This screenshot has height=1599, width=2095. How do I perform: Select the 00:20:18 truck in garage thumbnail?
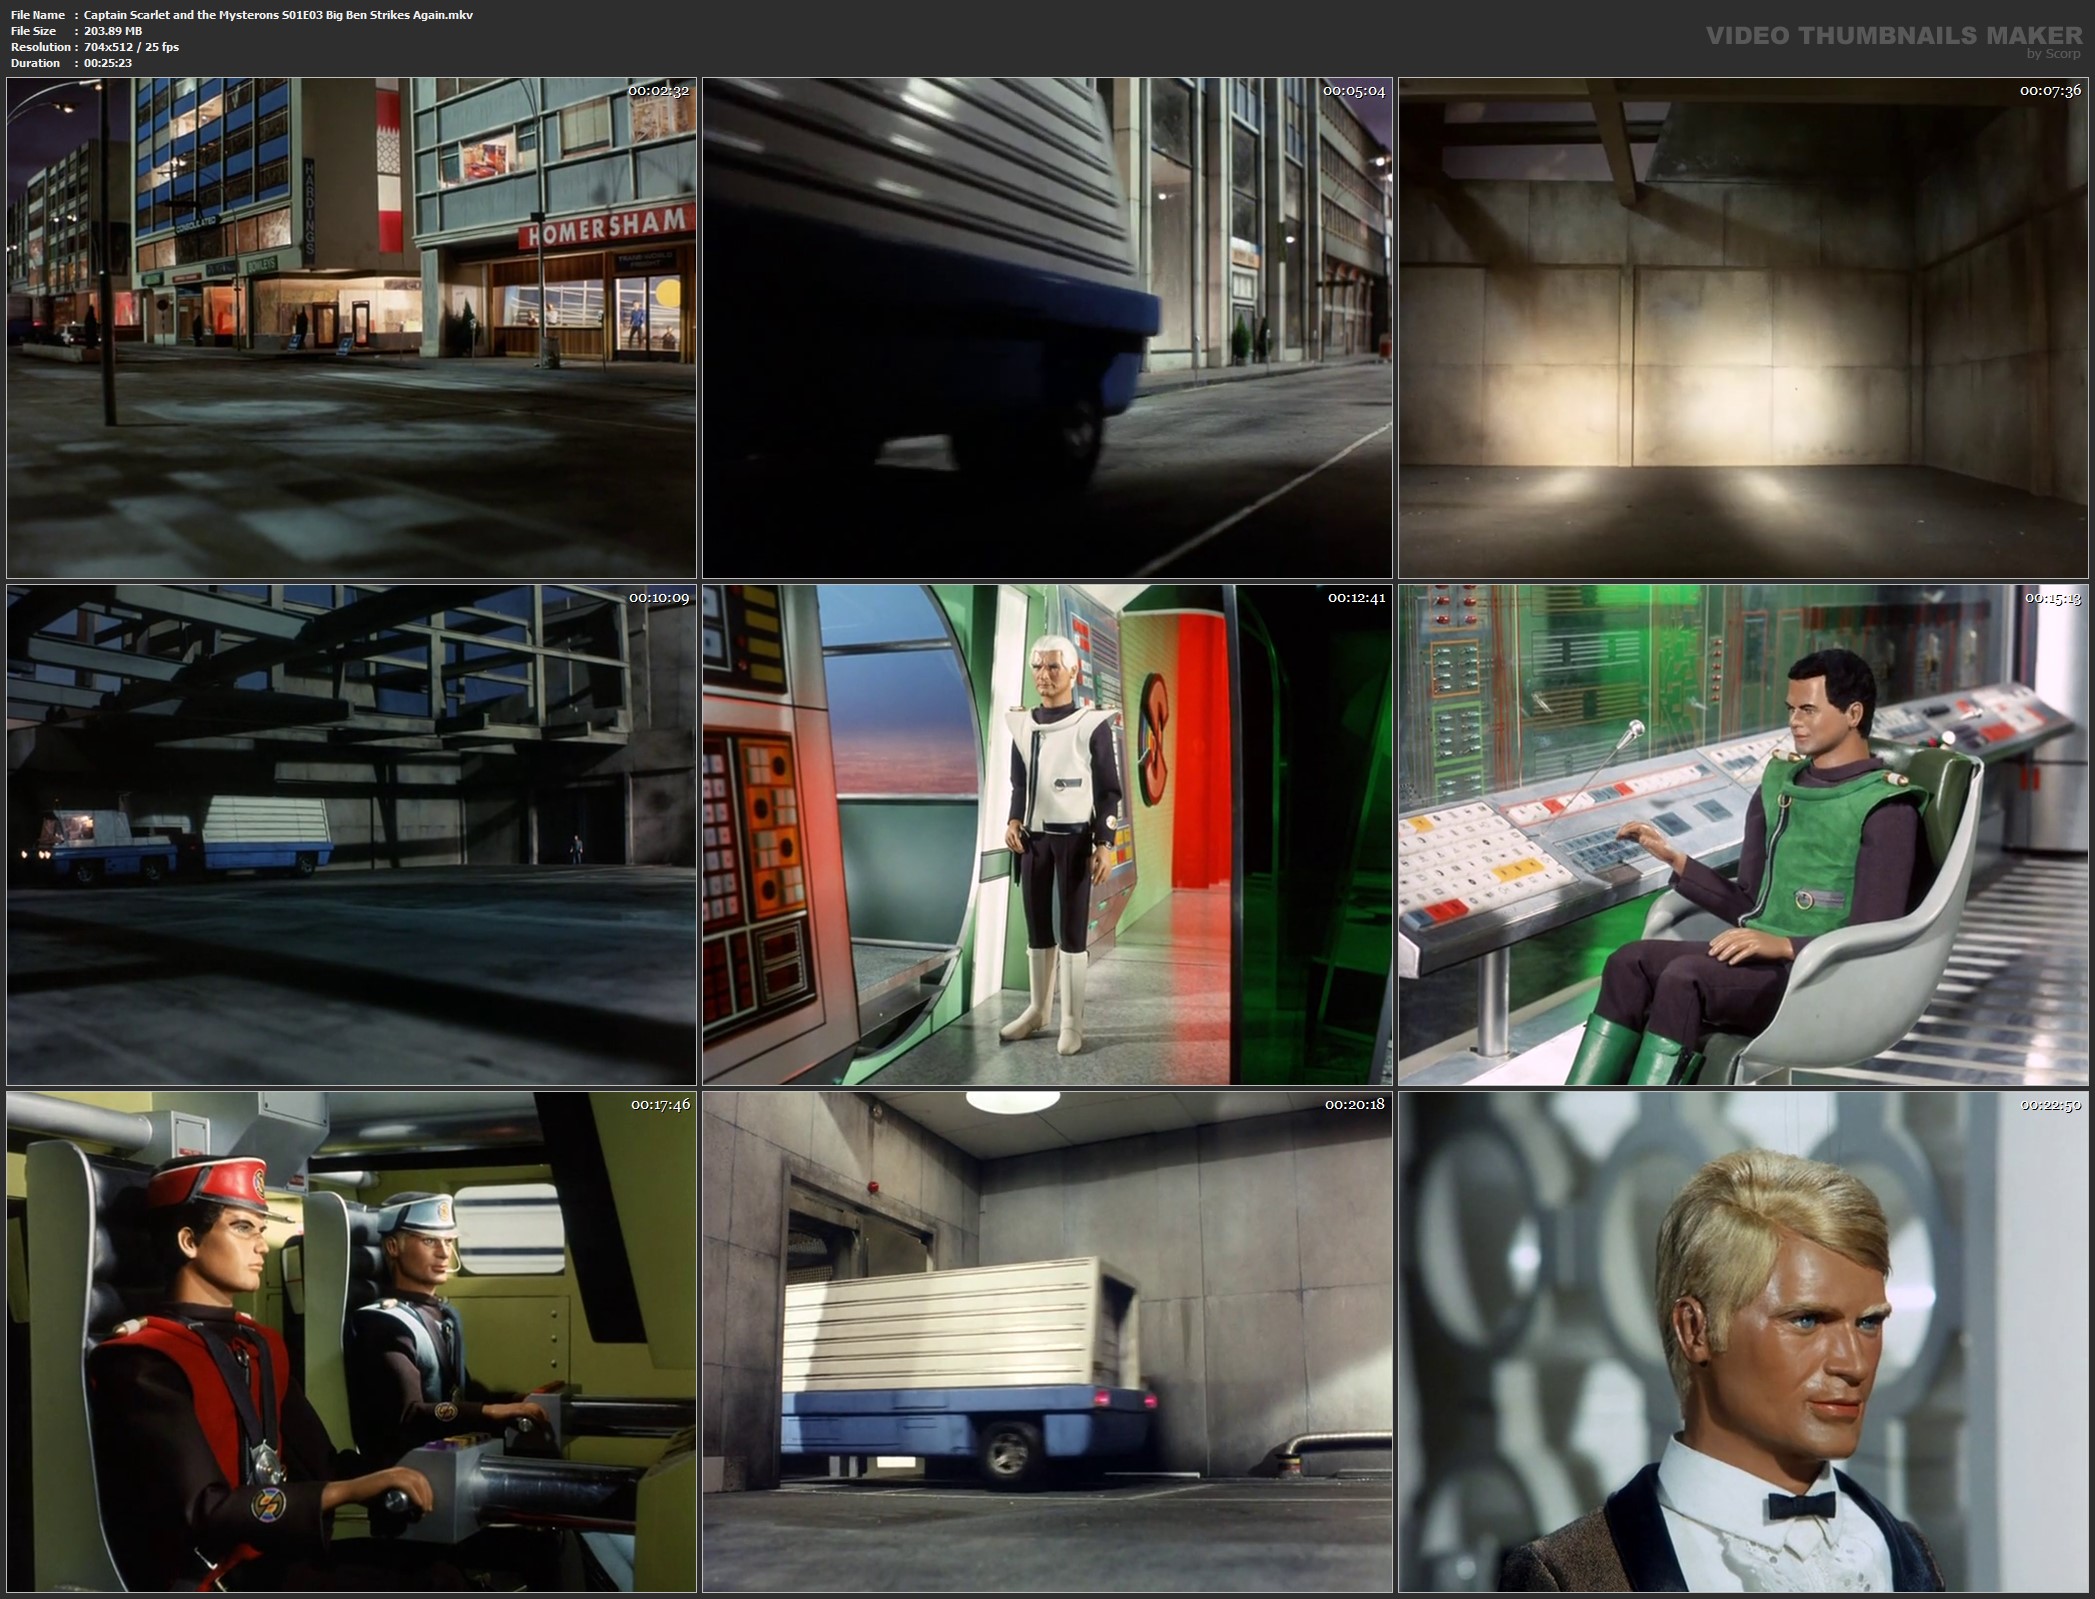tap(1047, 1342)
